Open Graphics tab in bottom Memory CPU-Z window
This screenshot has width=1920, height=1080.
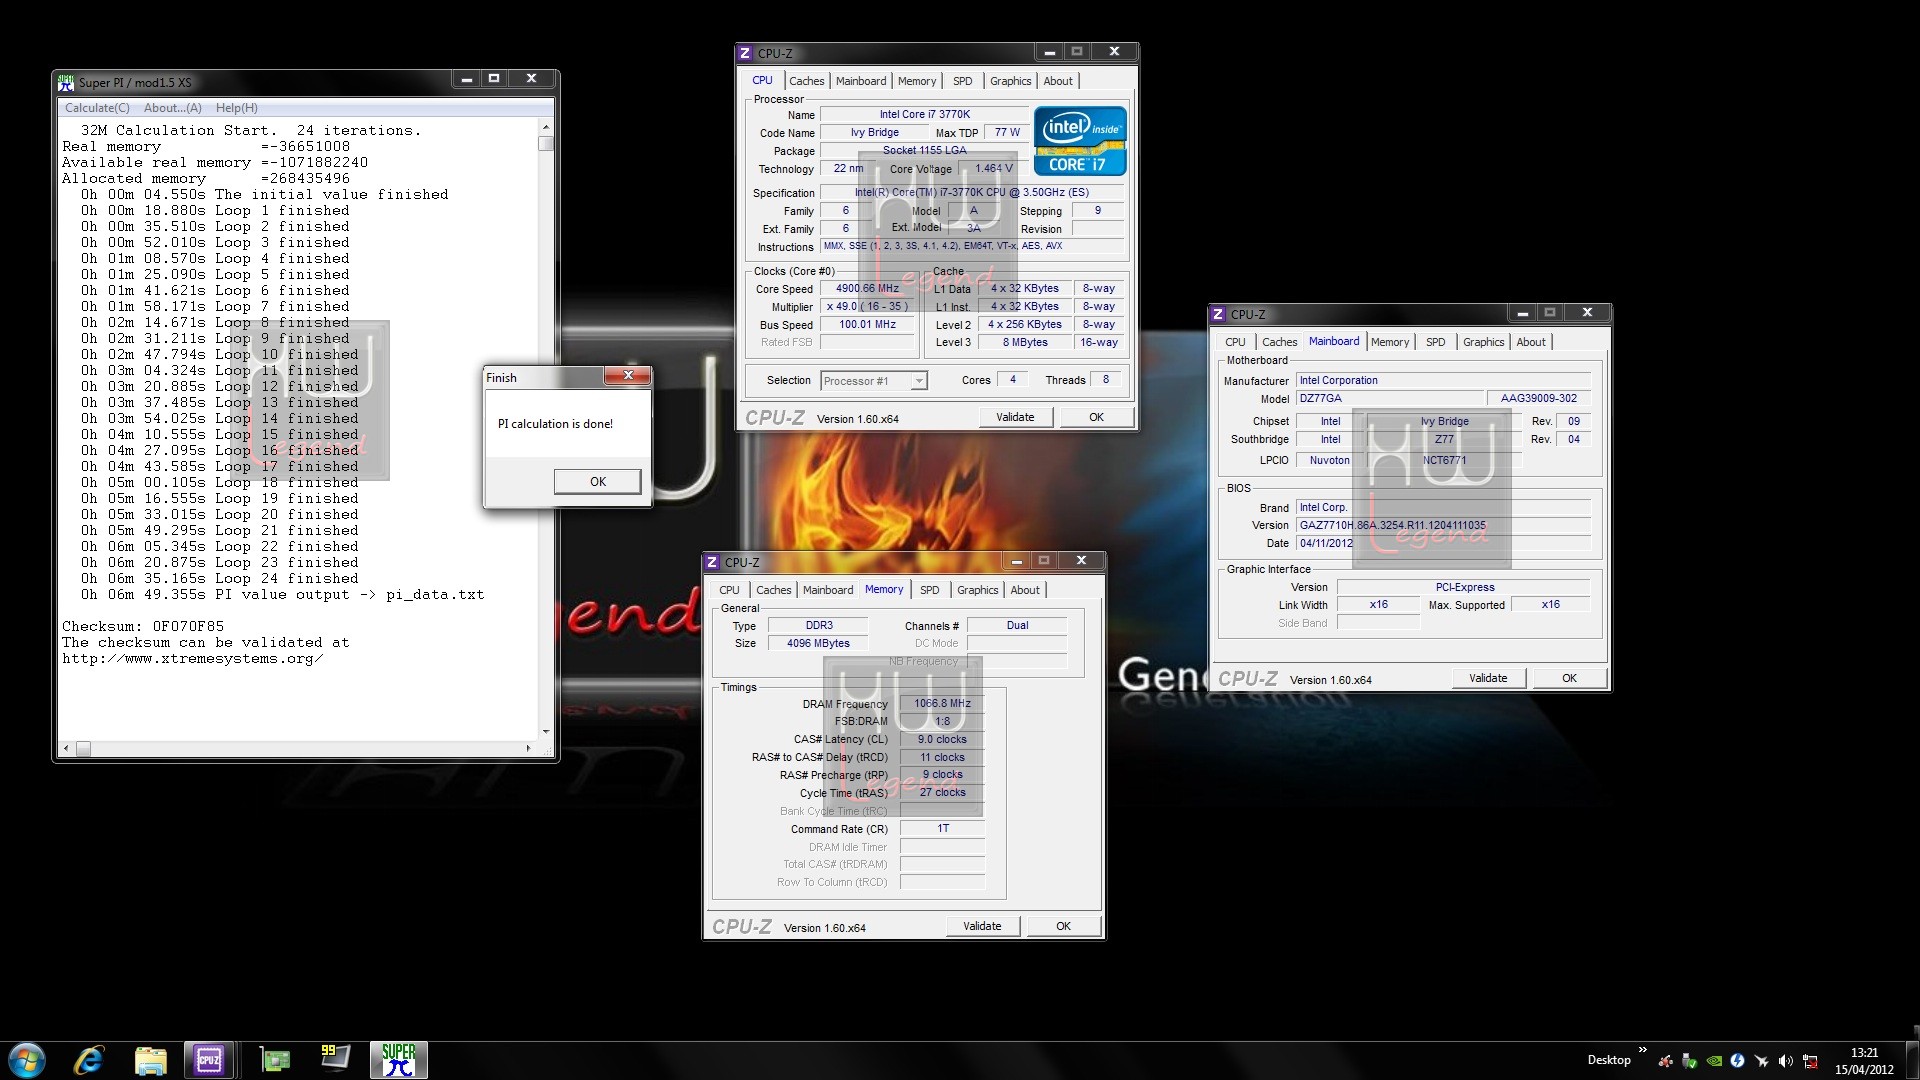coord(977,590)
